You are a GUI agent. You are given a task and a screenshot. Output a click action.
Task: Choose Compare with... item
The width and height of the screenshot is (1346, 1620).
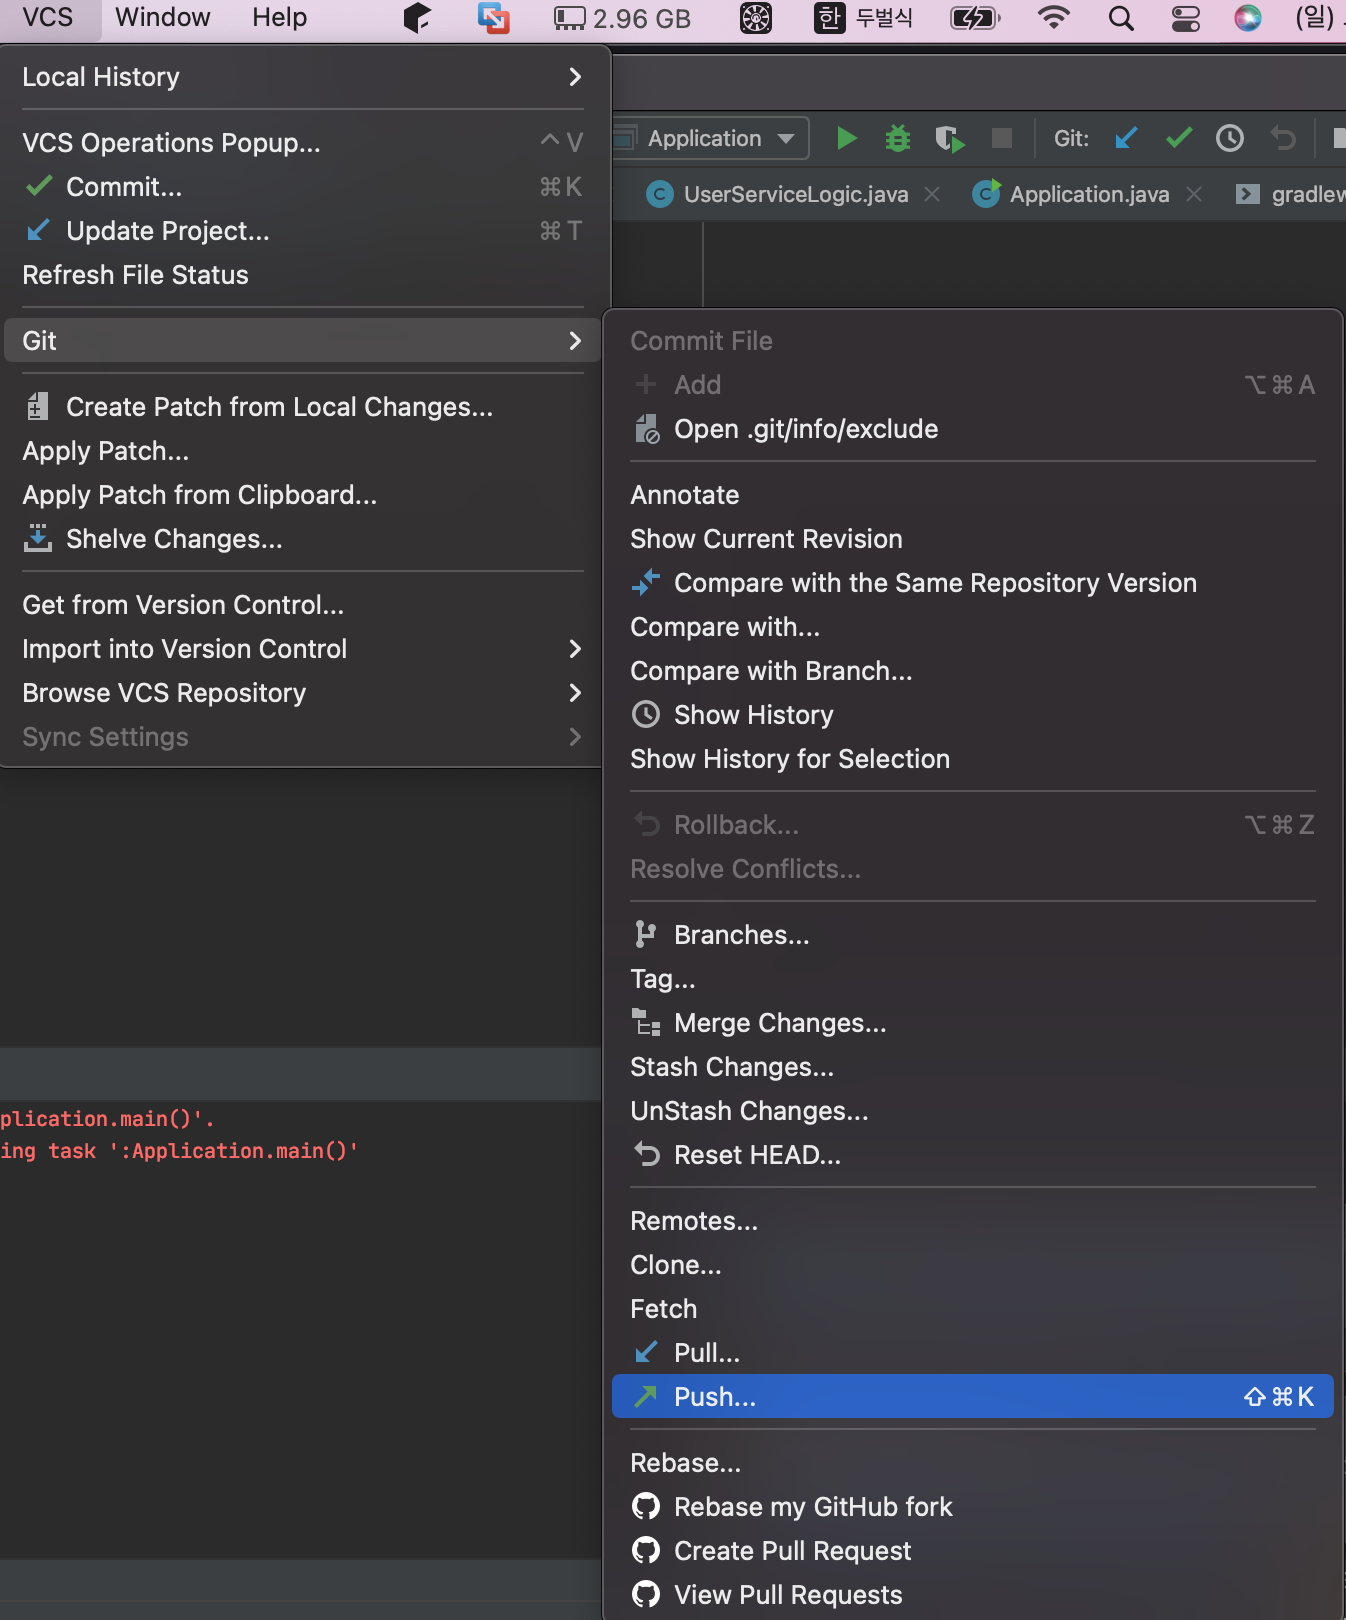[972, 627]
